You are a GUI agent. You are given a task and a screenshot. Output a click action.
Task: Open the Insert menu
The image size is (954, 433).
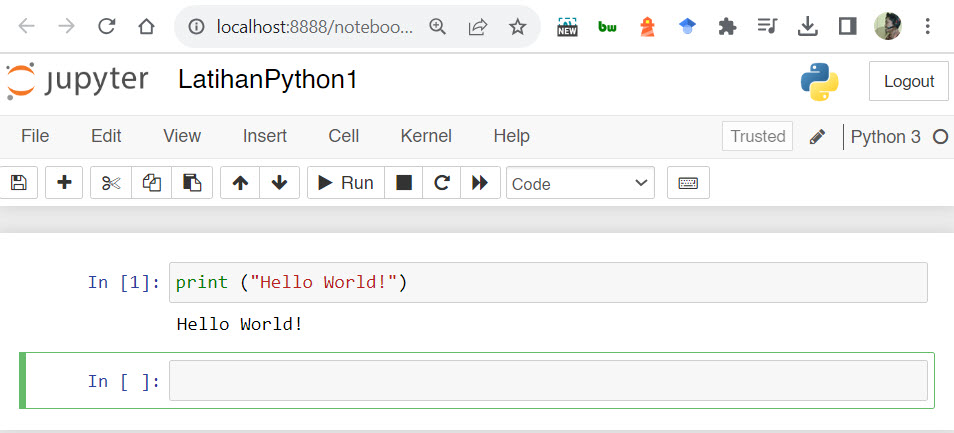(265, 136)
